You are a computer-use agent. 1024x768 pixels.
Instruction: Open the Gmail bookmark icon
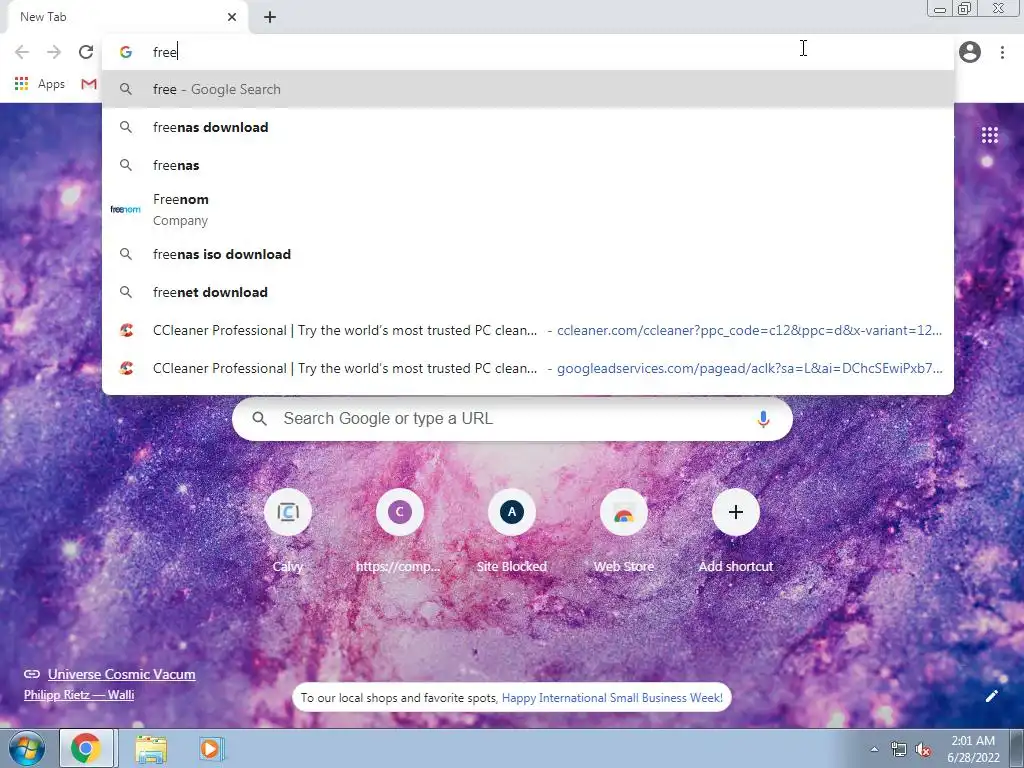[x=89, y=84]
